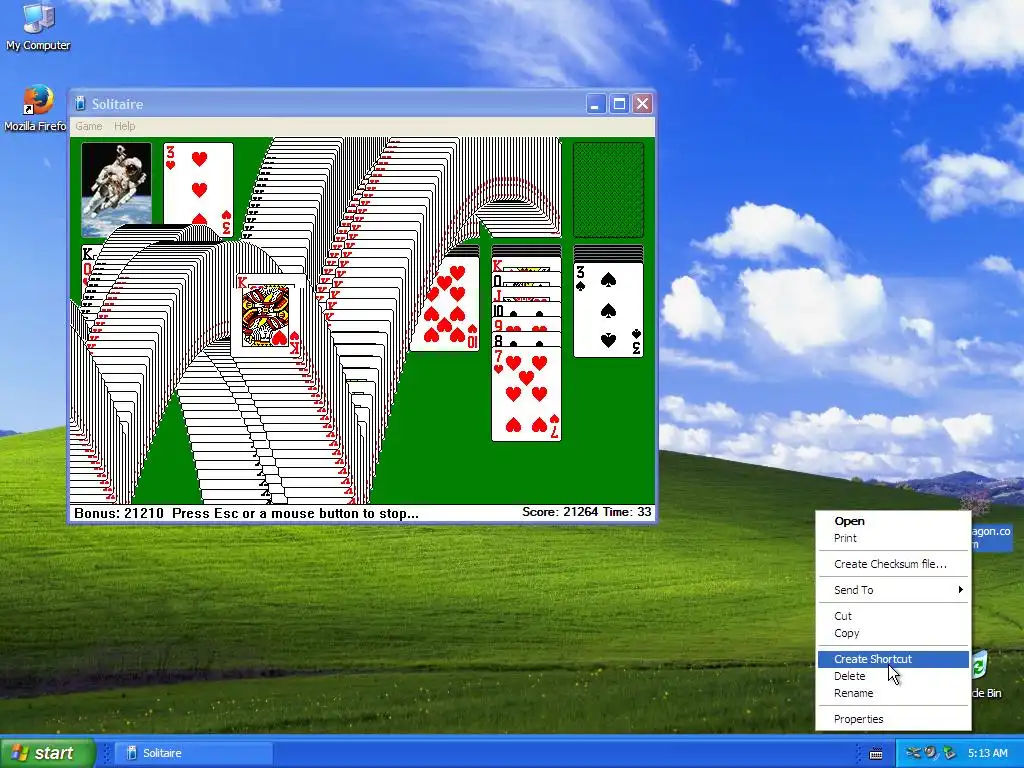The width and height of the screenshot is (1024, 768).
Task: Close the Solitaire window
Action: [643, 104]
